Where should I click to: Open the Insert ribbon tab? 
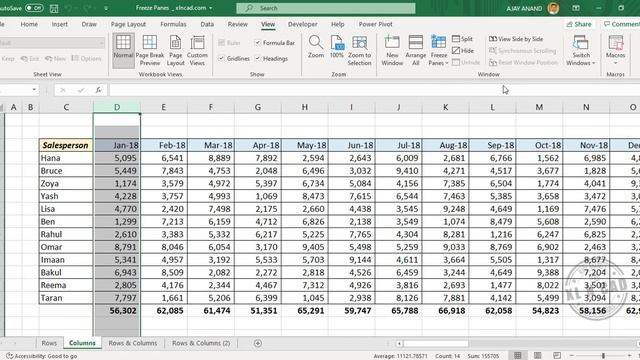click(60, 24)
